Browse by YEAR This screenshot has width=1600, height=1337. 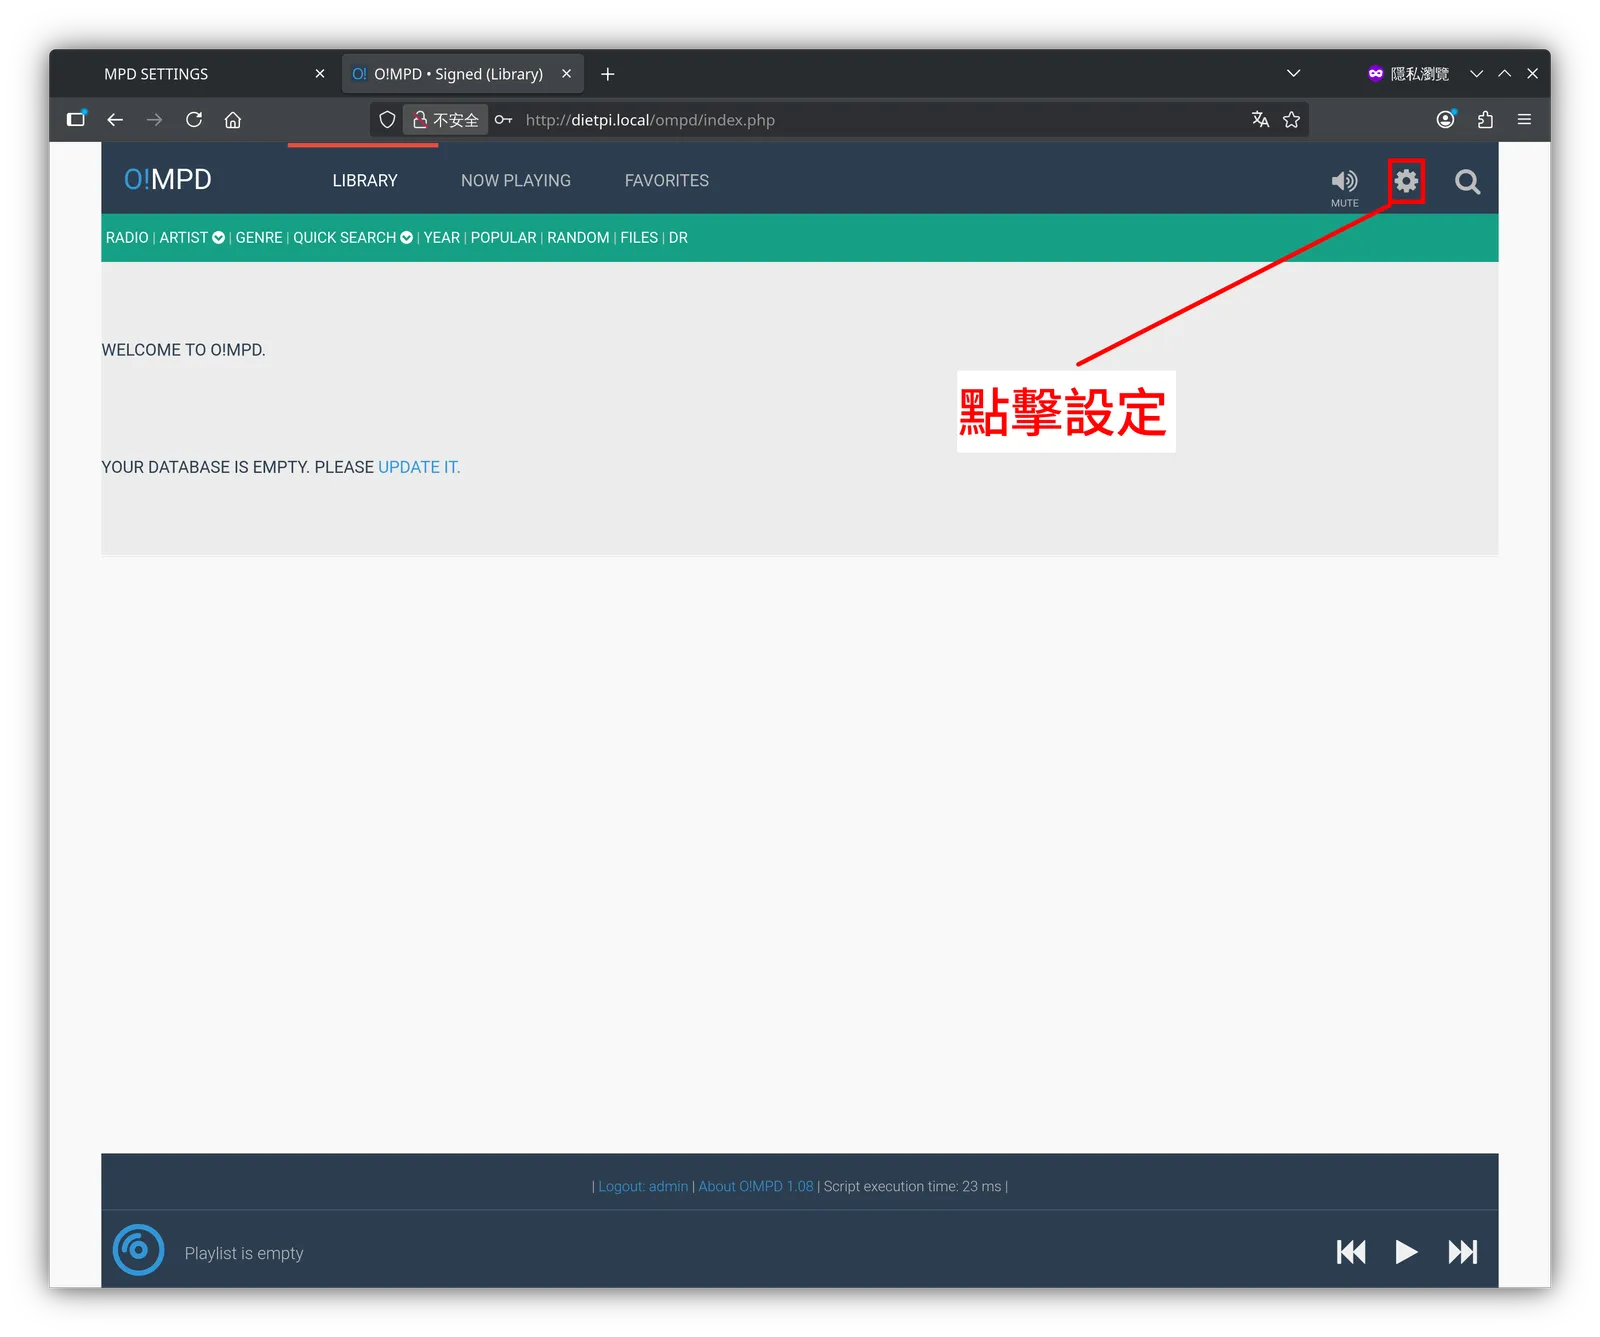coord(442,238)
